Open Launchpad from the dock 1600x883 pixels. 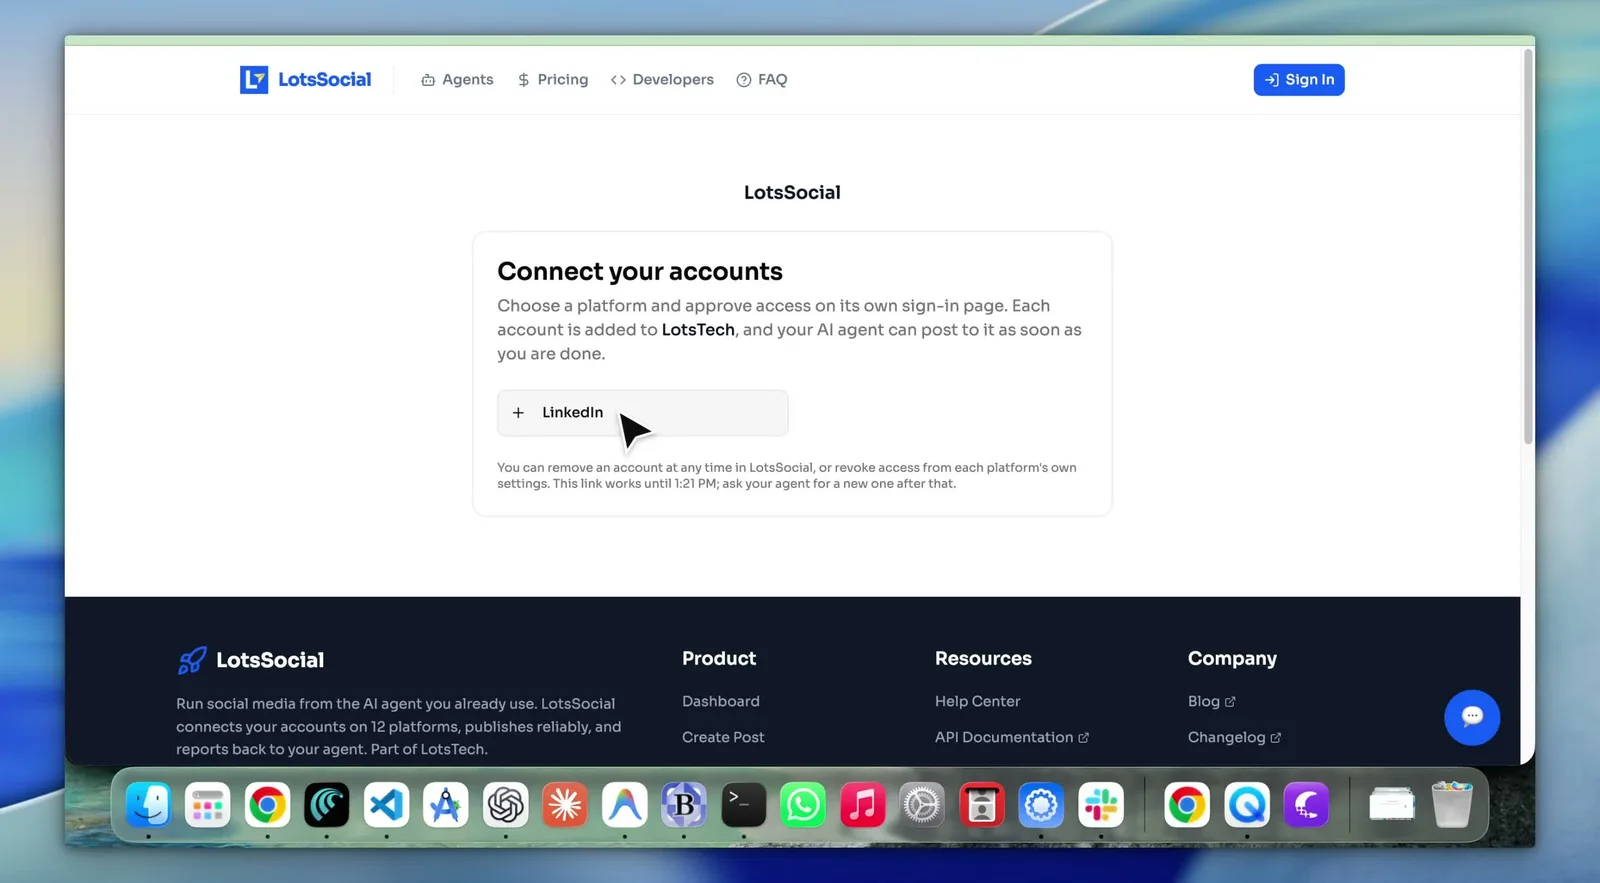[x=208, y=805]
